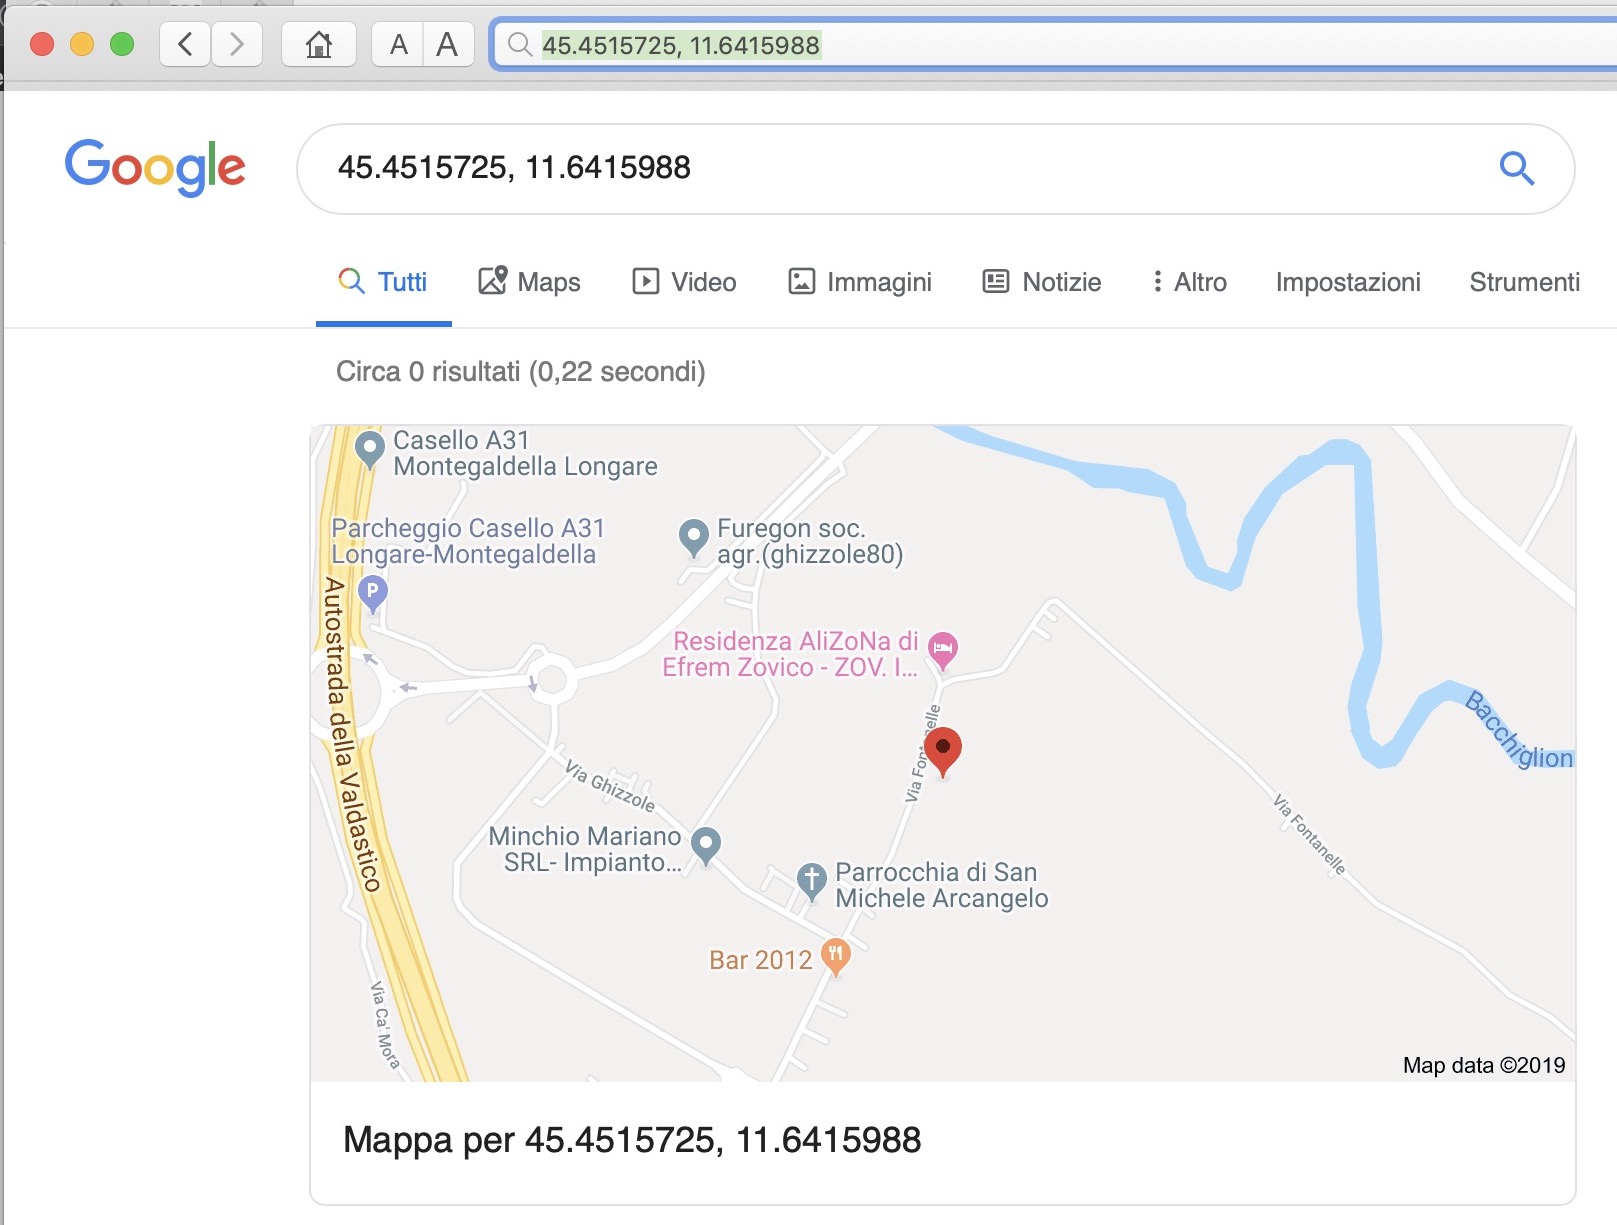This screenshot has height=1225, width=1617.
Task: Click the red location marker on map
Action: point(942,752)
